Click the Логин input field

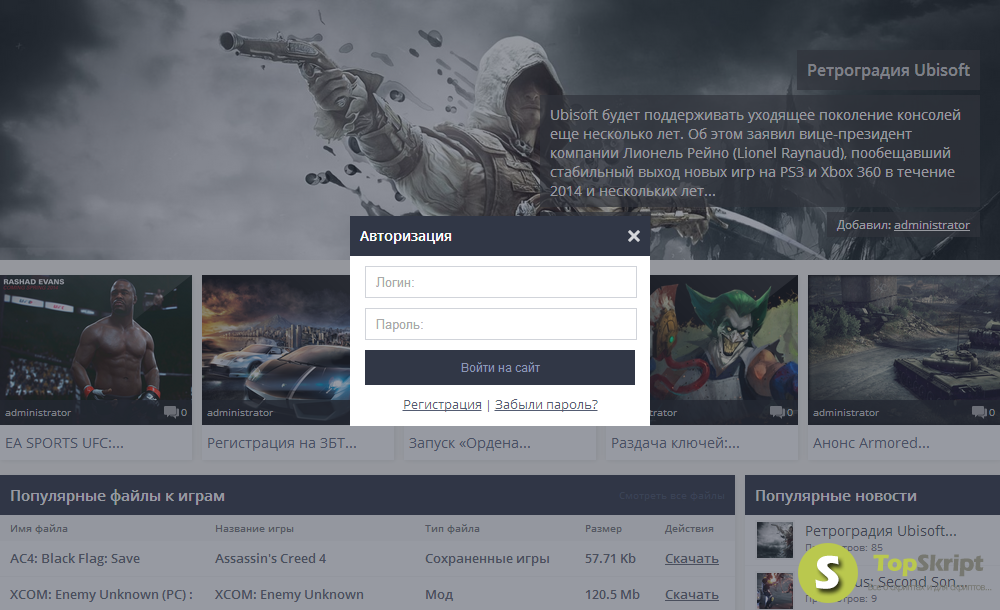point(501,282)
